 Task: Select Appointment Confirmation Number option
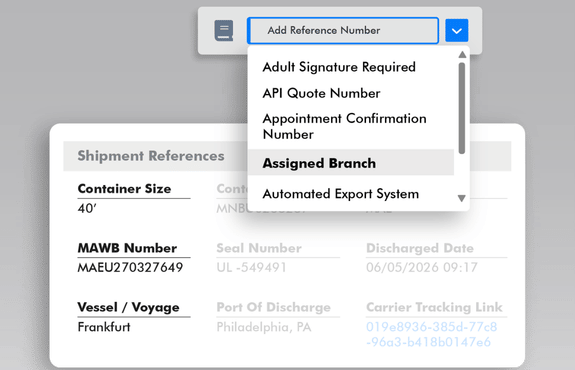tap(344, 126)
